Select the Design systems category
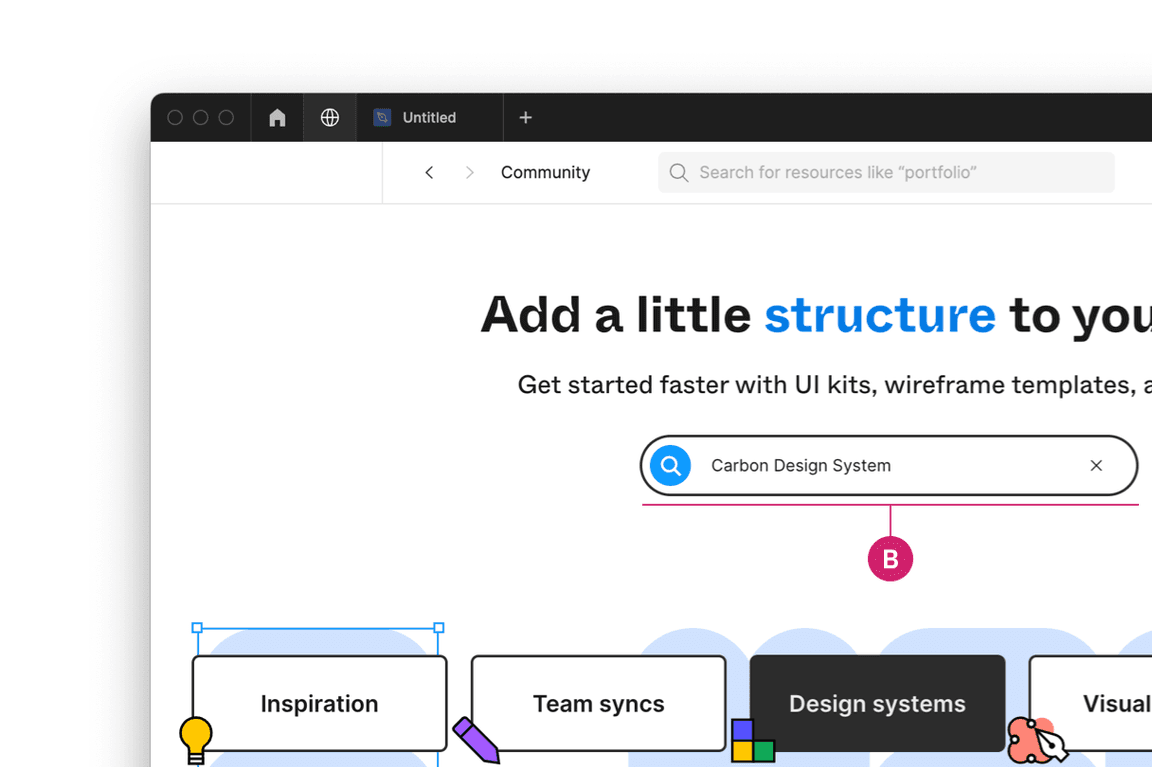This screenshot has height=767, width=1152. coord(877,703)
